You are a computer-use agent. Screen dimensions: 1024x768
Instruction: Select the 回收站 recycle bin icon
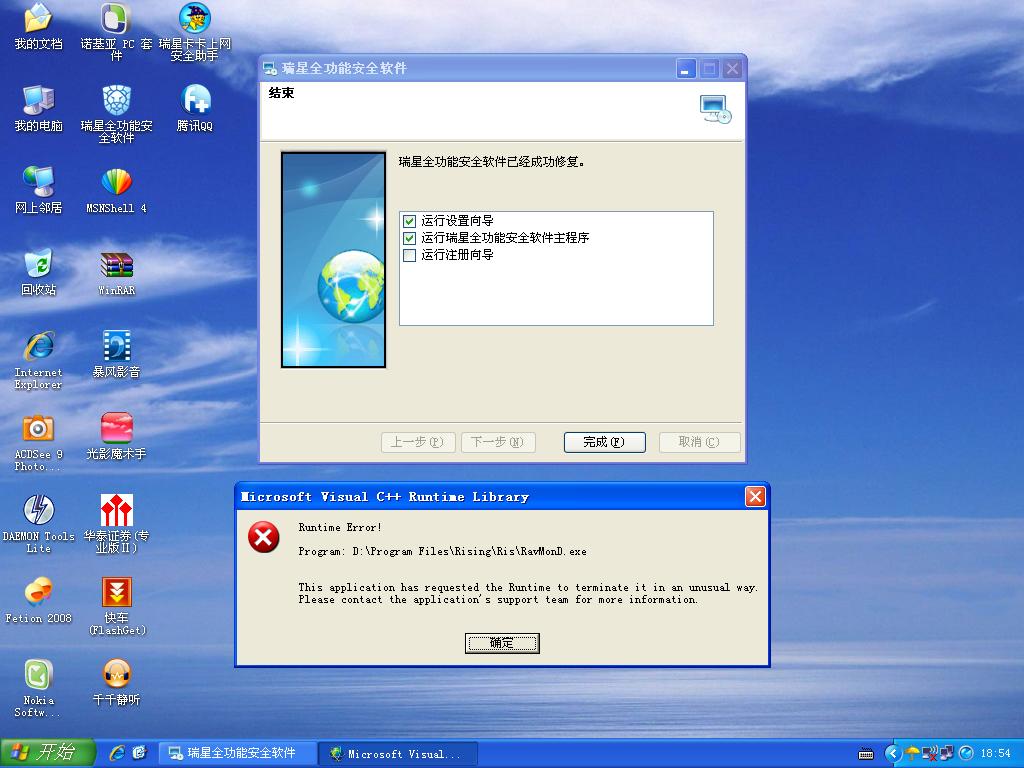(39, 273)
